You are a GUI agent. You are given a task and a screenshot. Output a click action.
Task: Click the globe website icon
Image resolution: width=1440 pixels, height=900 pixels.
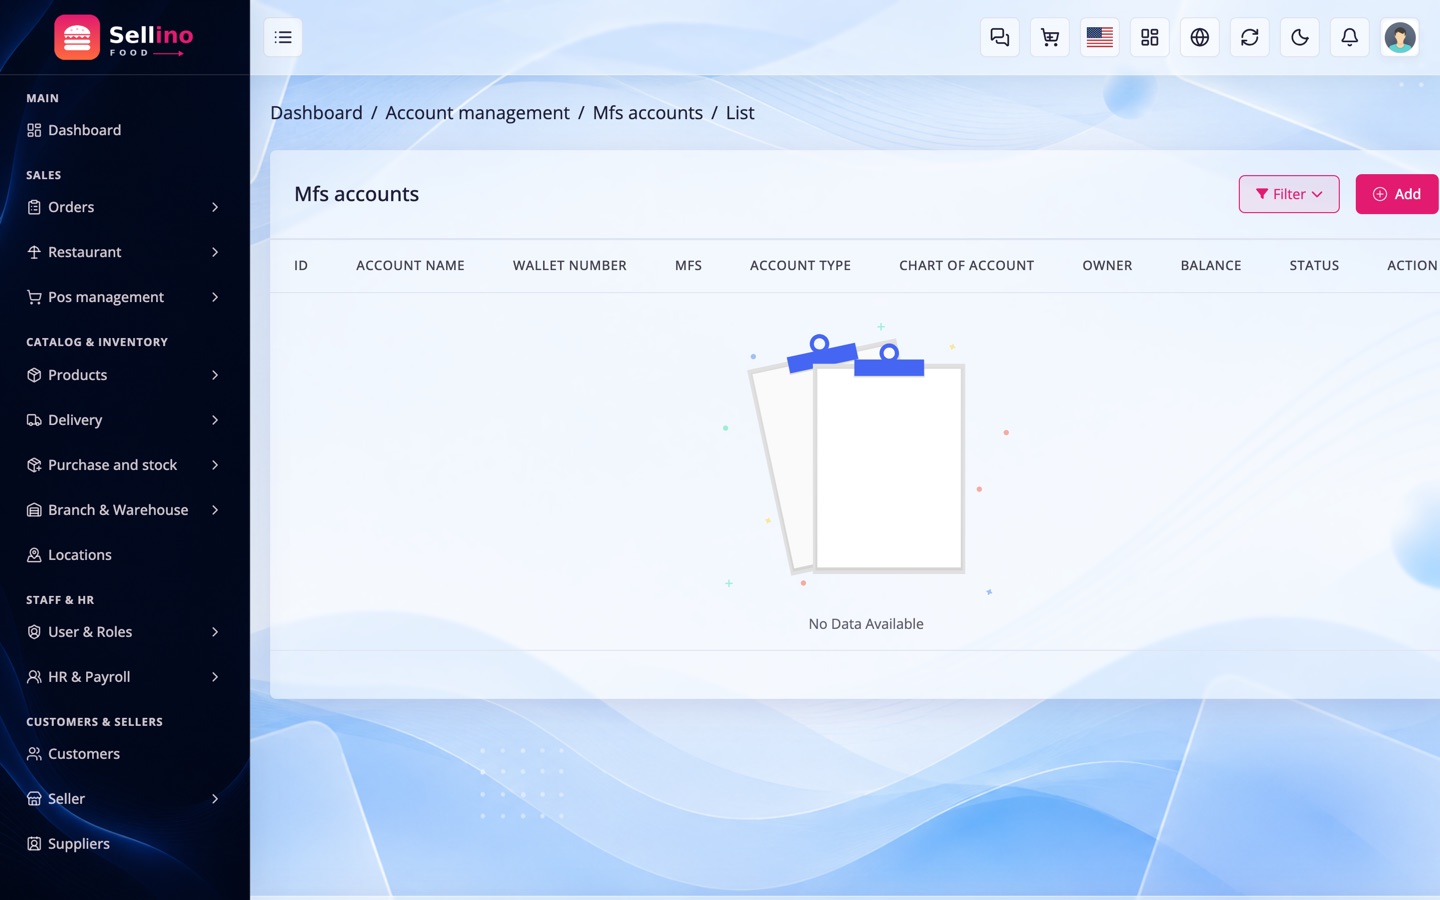point(1200,37)
